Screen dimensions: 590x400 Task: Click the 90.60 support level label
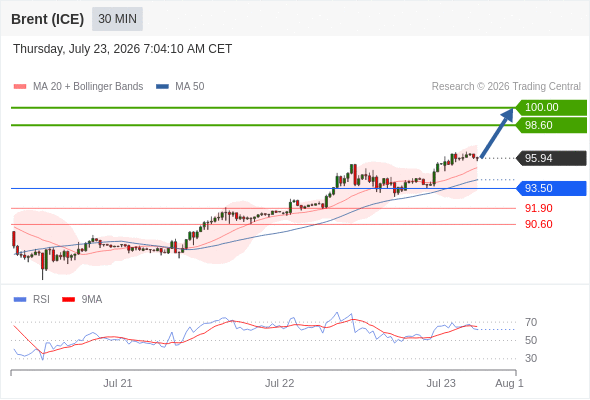[x=539, y=224]
